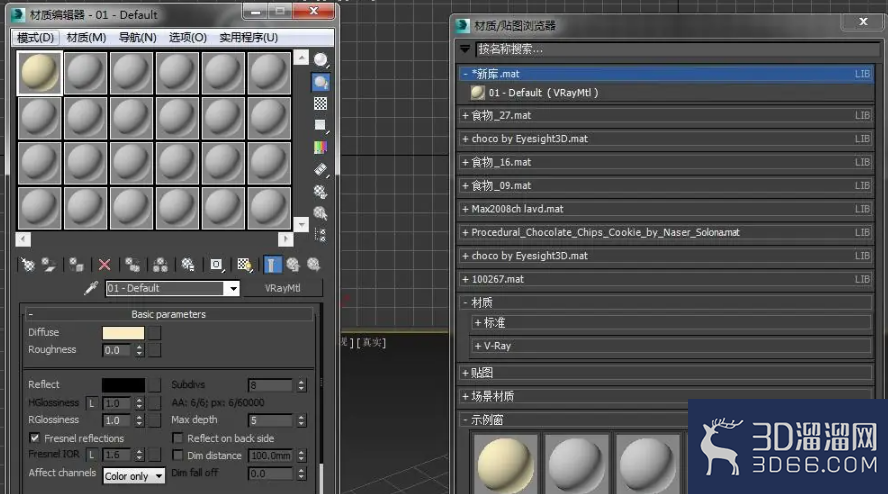Enable Dim distance checkbox
Screen dimensions: 888x494
tap(177, 455)
